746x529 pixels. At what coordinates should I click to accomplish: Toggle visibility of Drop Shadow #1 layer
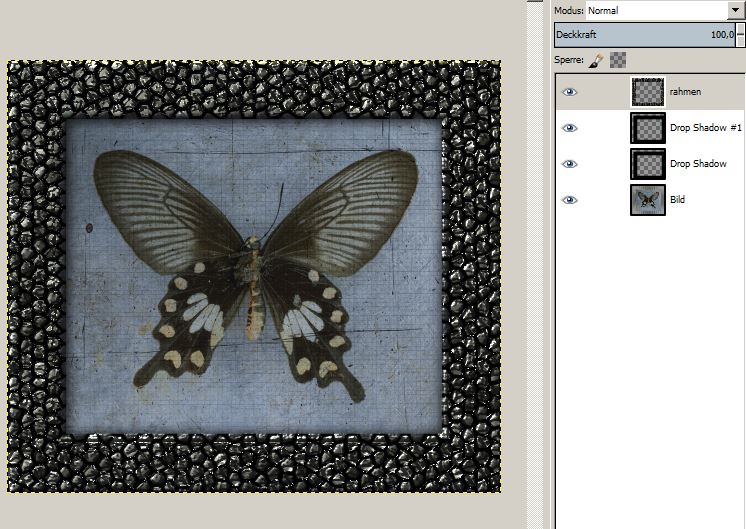(x=570, y=128)
